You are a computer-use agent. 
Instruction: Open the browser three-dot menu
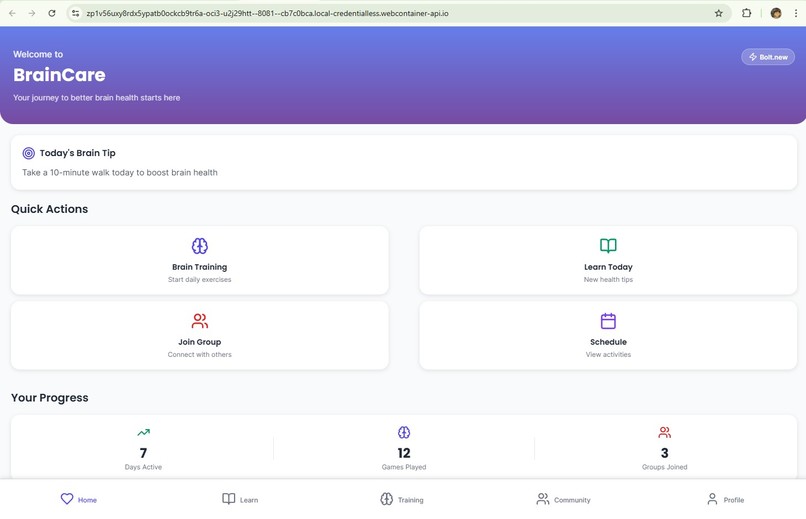point(796,13)
